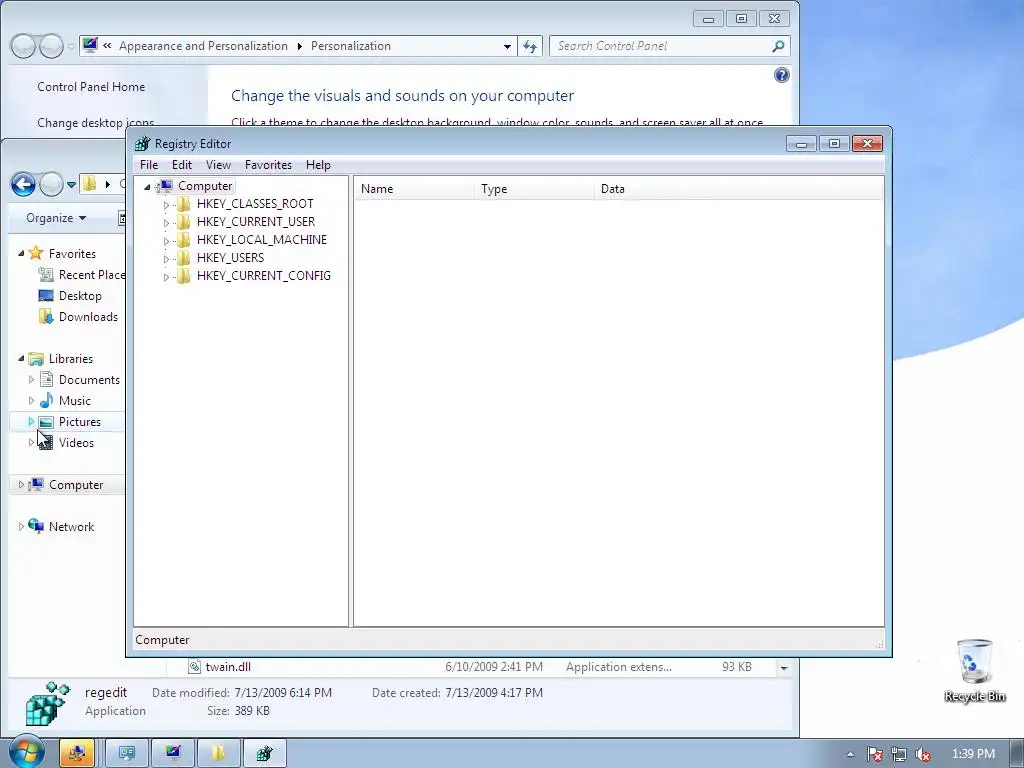The image size is (1024, 768).
Task: Select the HKEY_CURRENT_CONFIG folder icon
Action: 184,276
